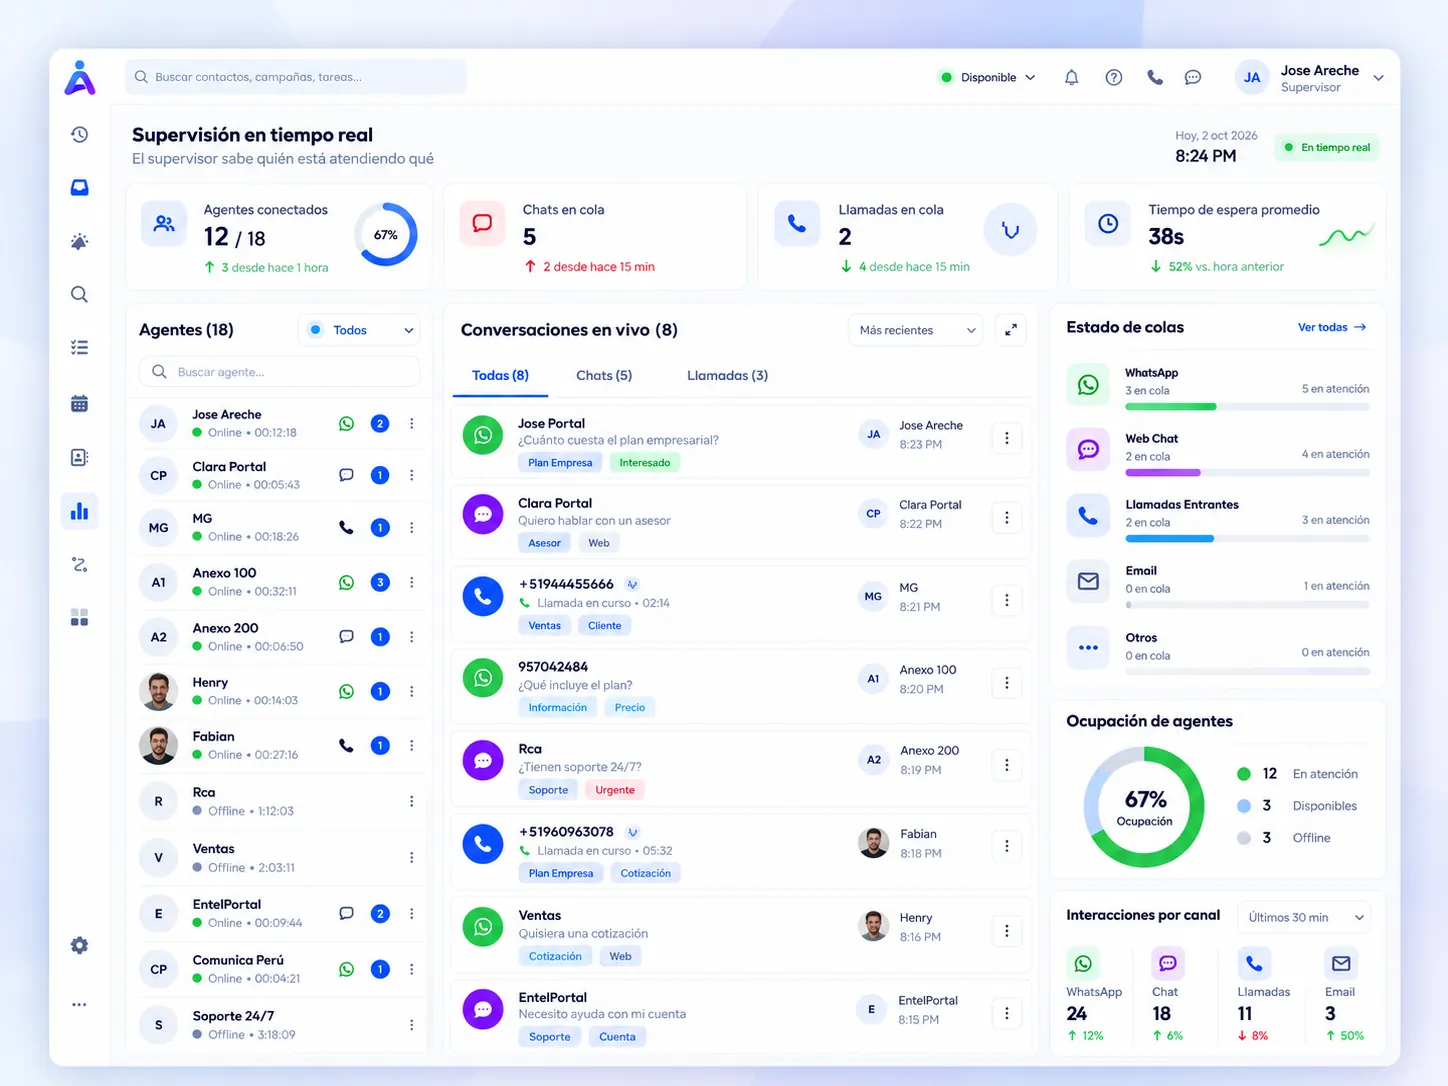
Task: Focus the Buscar agente search field
Action: point(279,372)
